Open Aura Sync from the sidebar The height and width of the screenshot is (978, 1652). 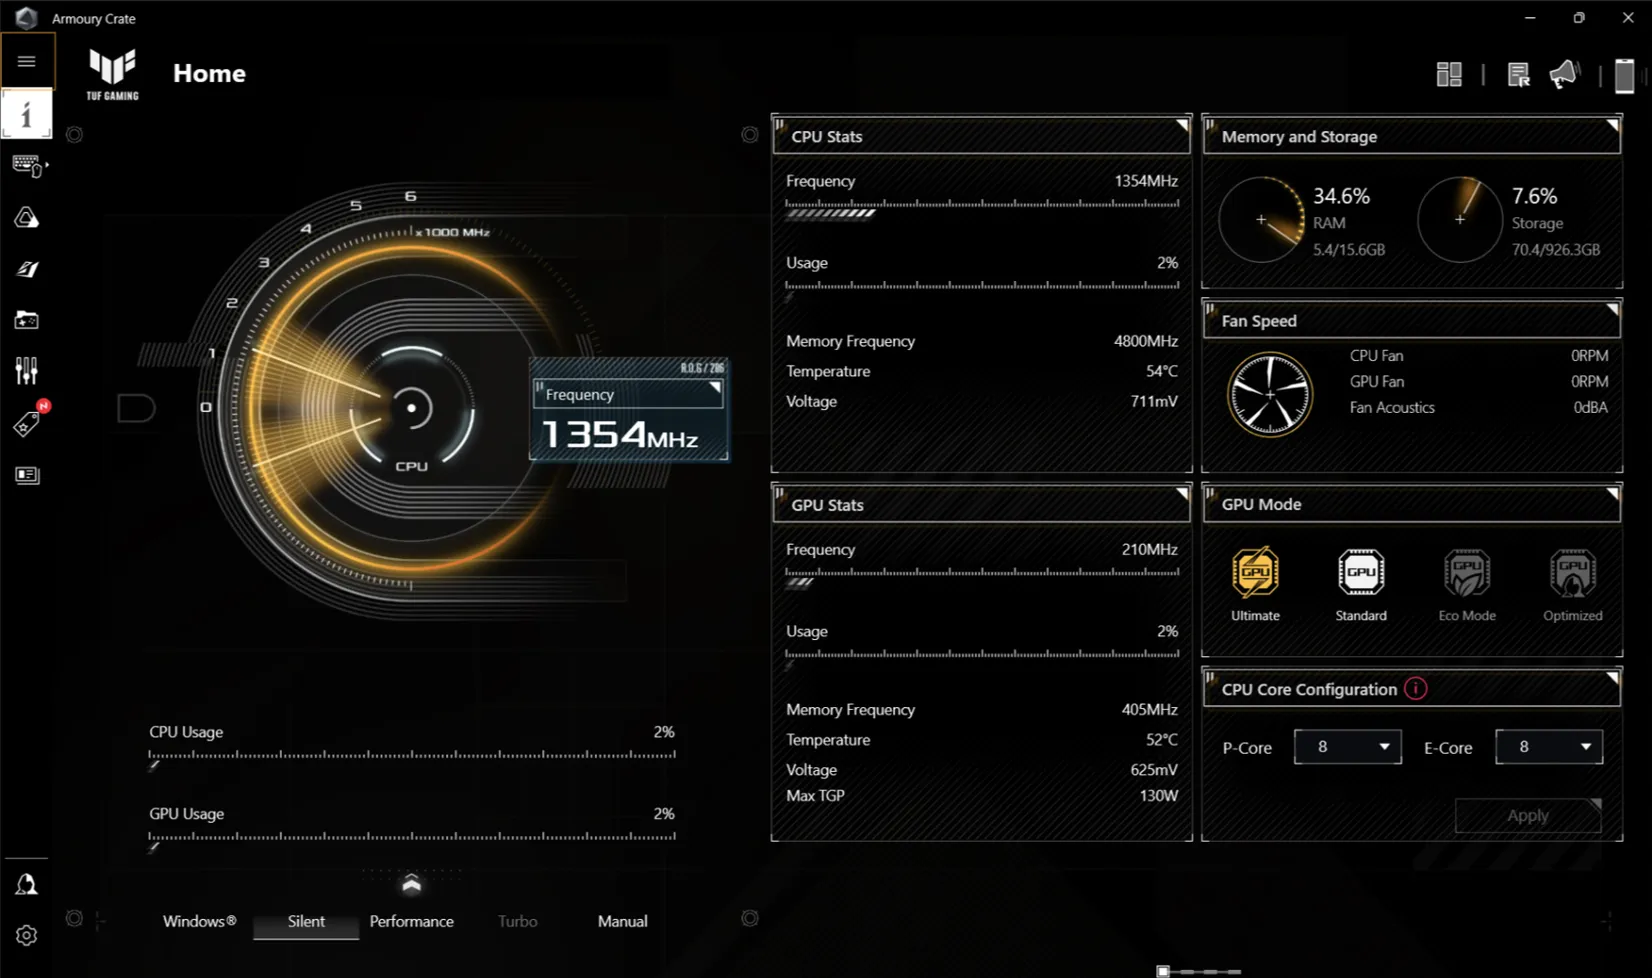tap(27, 217)
